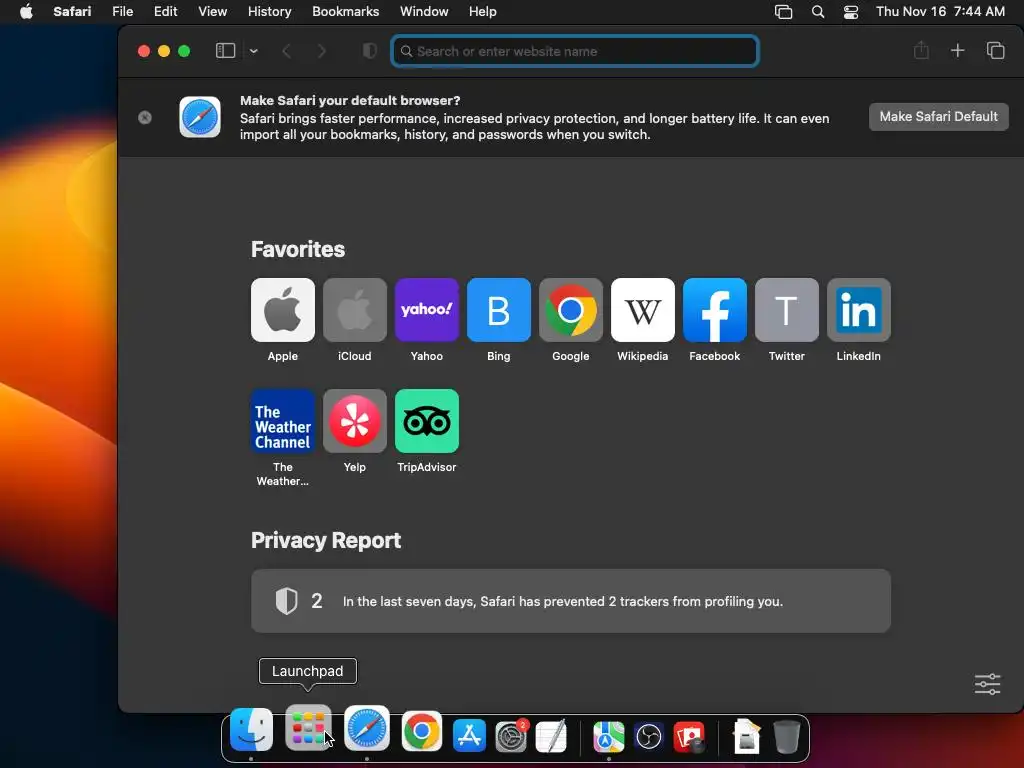Screen dimensions: 1024x768
Task: Open the Yahoo favorite tile
Action: 426,310
